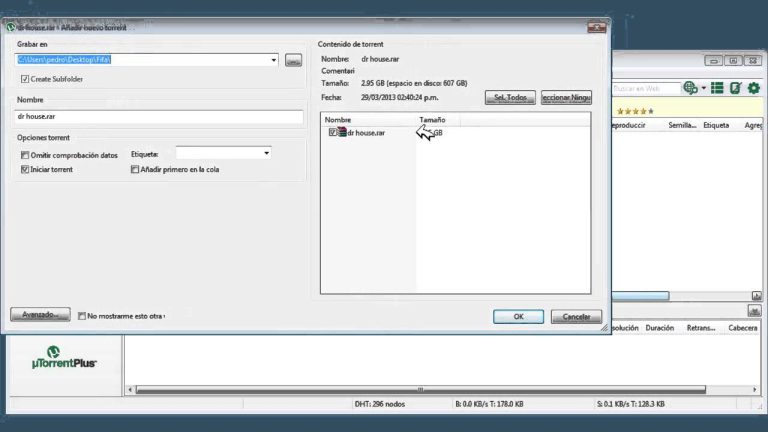Click the expand panel icon above Cabecera column
Viewport: 768px width, 432px height.
(754, 311)
